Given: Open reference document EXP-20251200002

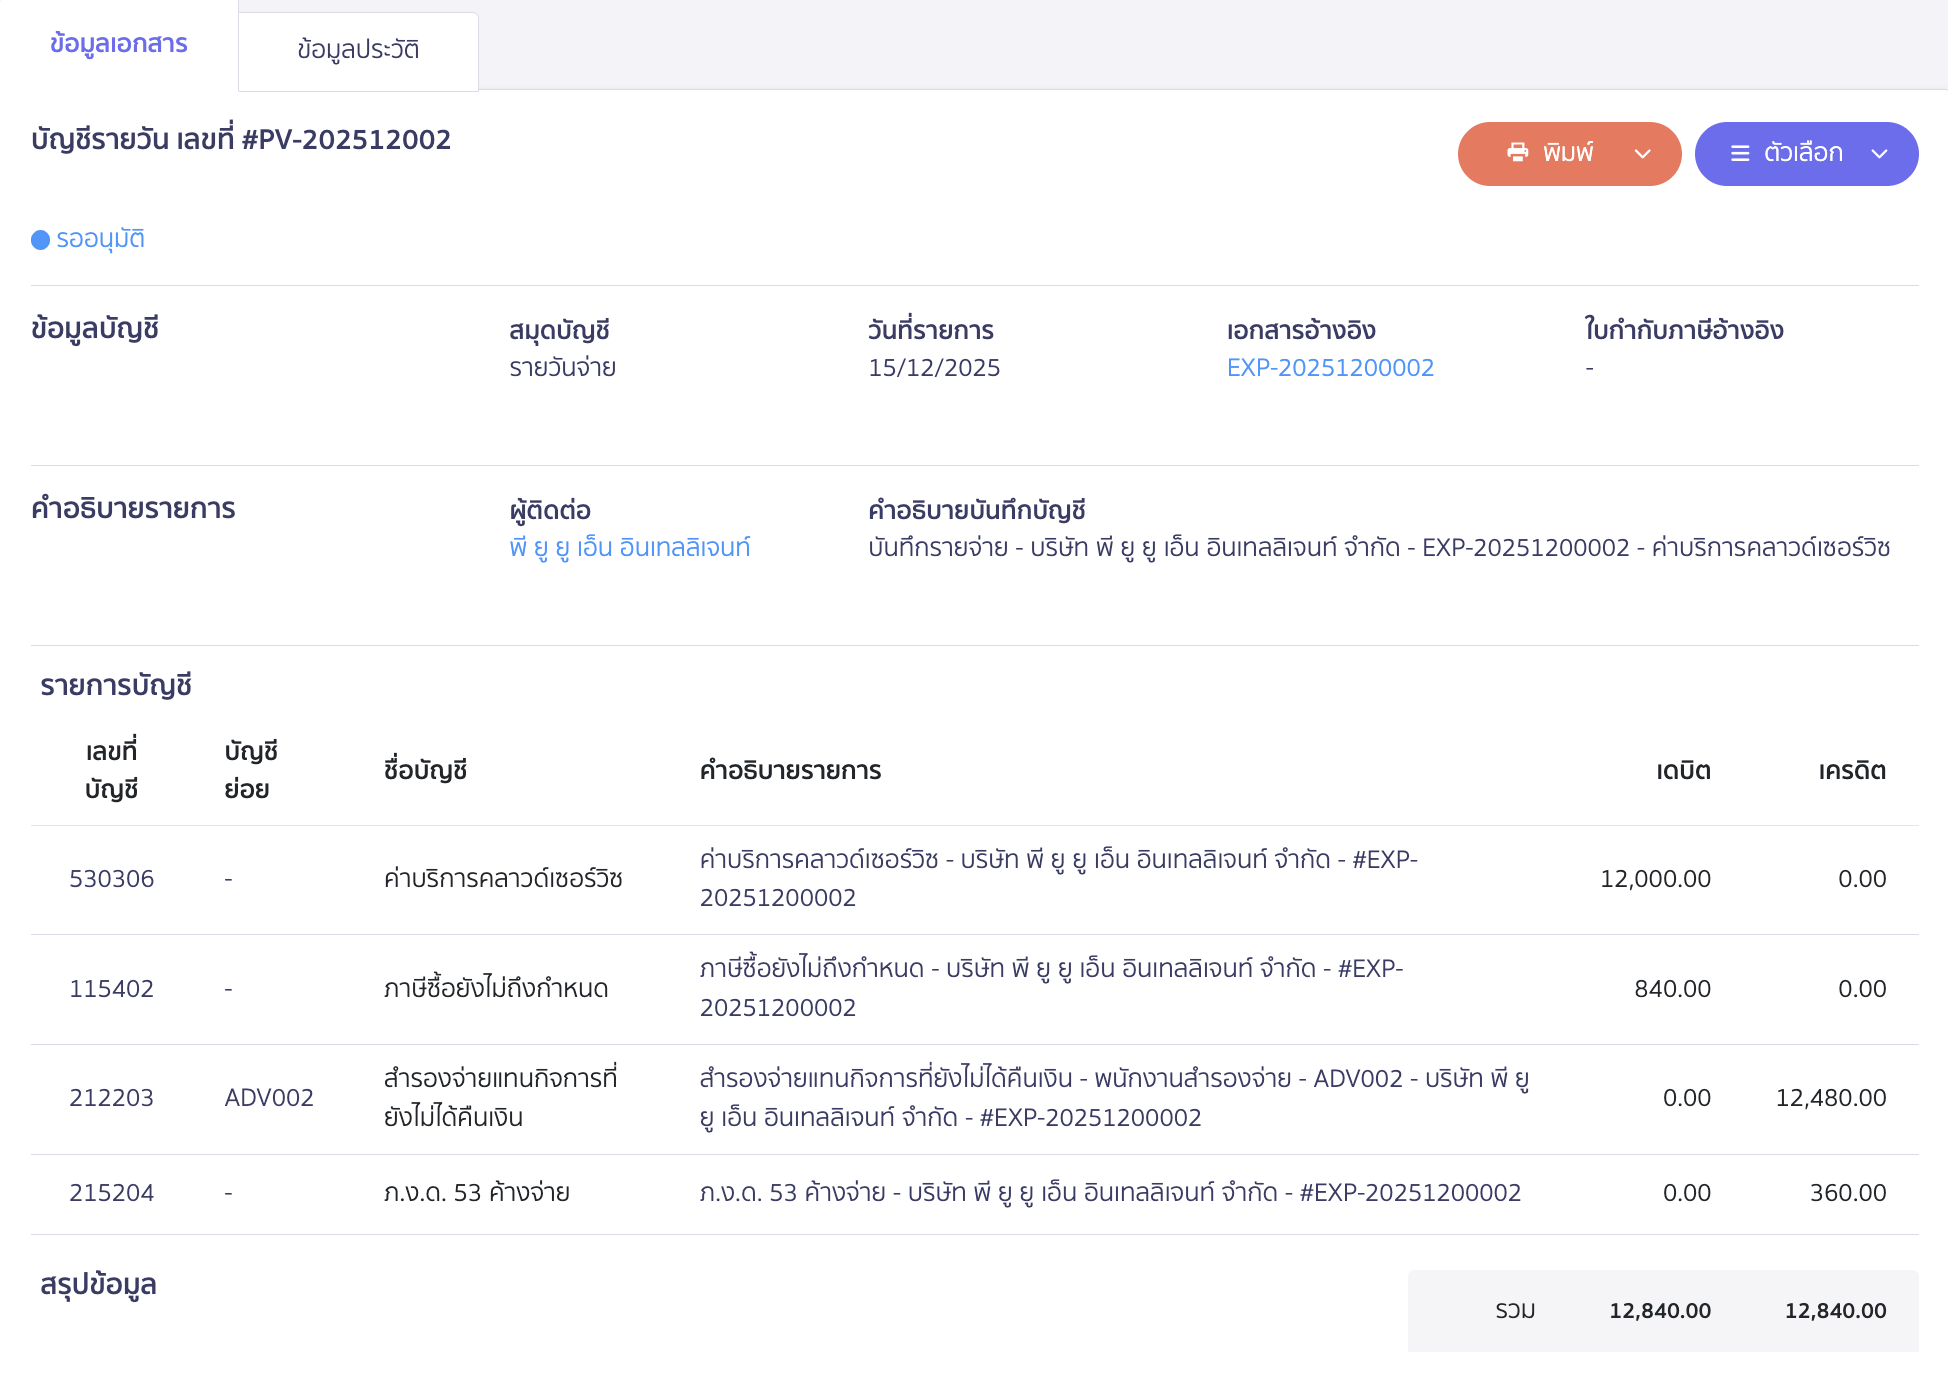Looking at the screenshot, I should click(1330, 367).
